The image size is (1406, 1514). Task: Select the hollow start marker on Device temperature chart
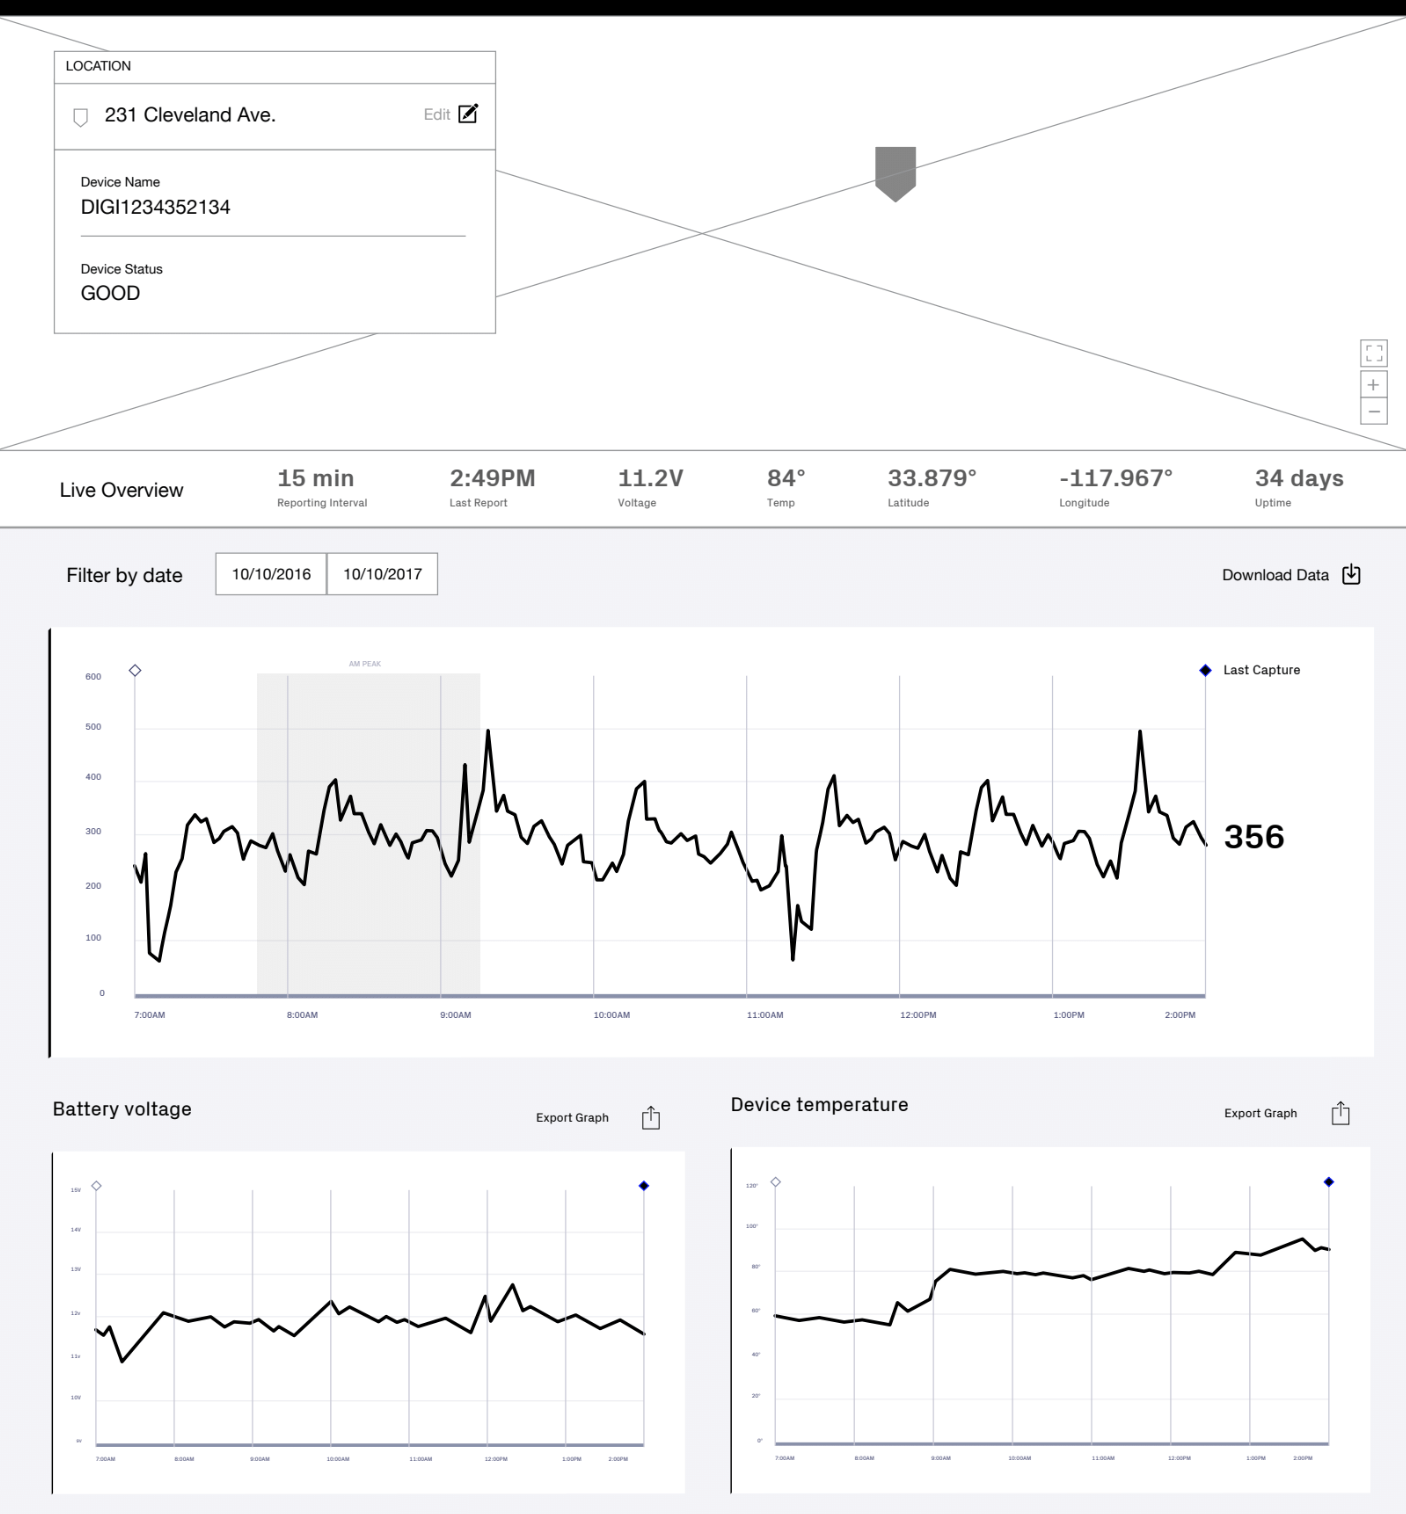[775, 1182]
